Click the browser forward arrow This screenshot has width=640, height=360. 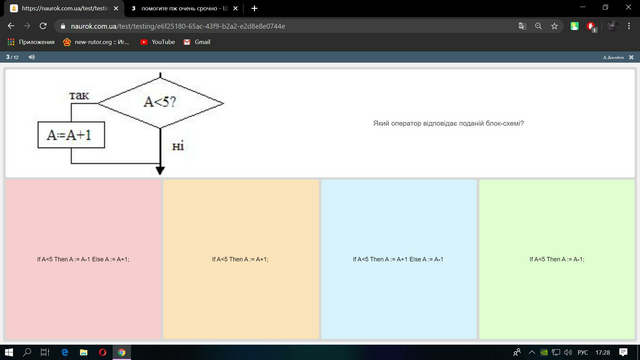(27, 26)
